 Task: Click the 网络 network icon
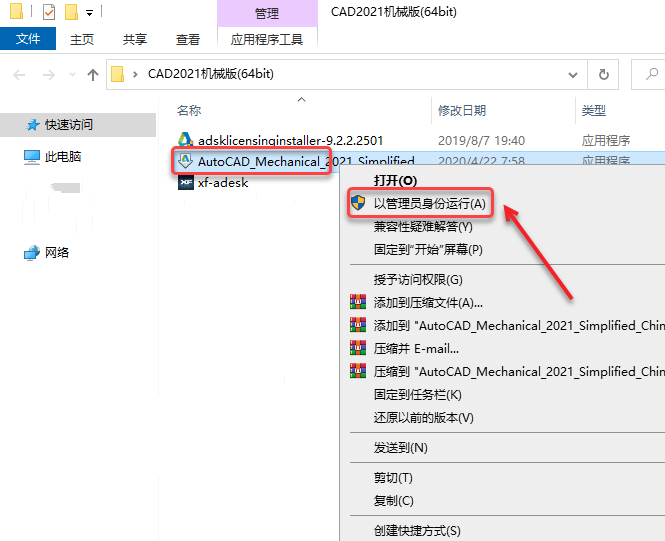[31, 253]
